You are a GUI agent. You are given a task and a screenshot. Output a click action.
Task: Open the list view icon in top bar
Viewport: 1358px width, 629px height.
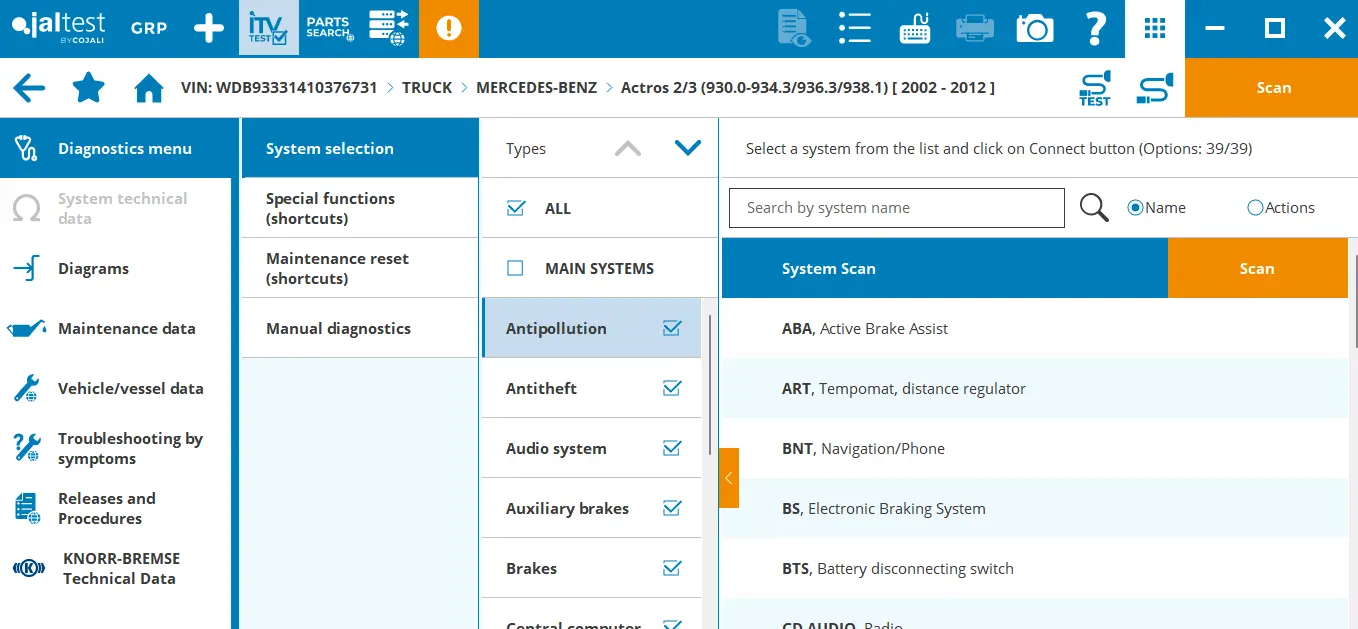click(x=855, y=28)
